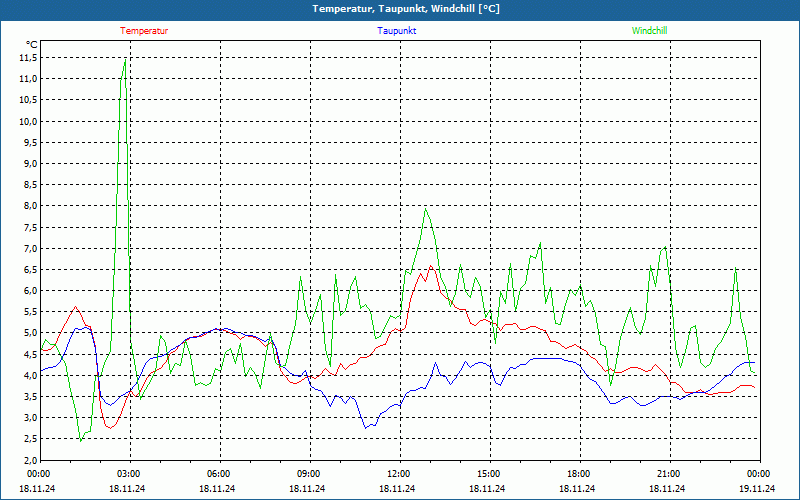Click the 15:00 time axis label
800x500 pixels.
tap(488, 474)
